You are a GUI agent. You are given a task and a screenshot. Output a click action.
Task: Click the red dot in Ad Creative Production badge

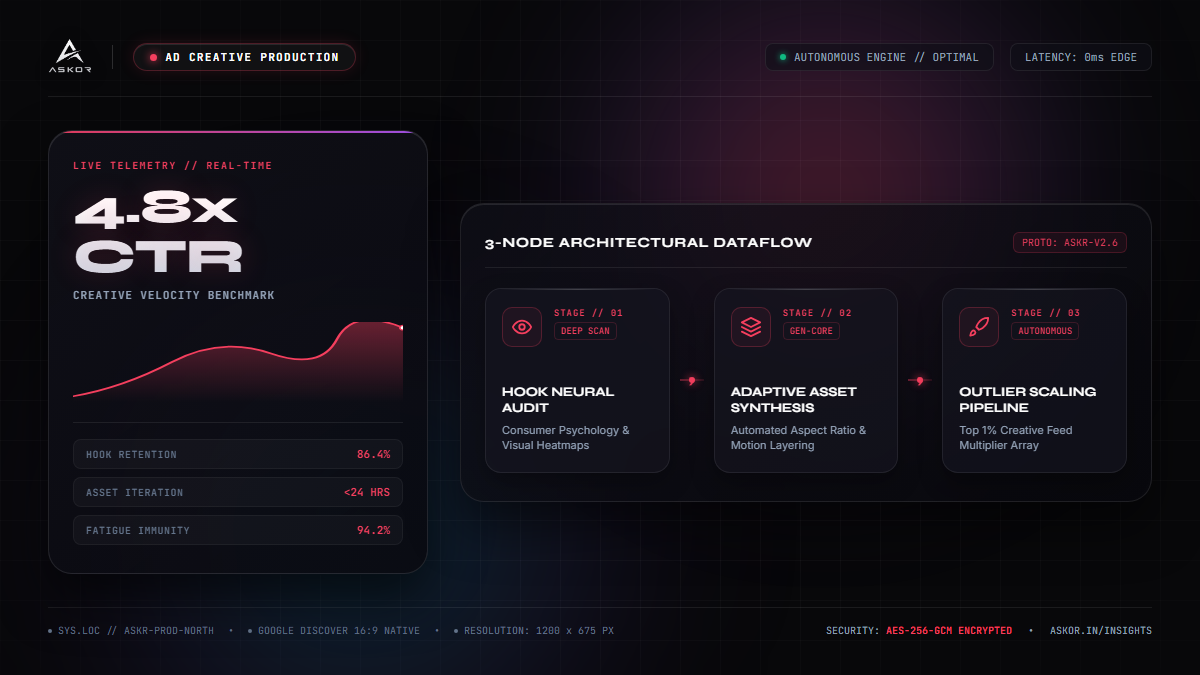pyautogui.click(x=153, y=57)
